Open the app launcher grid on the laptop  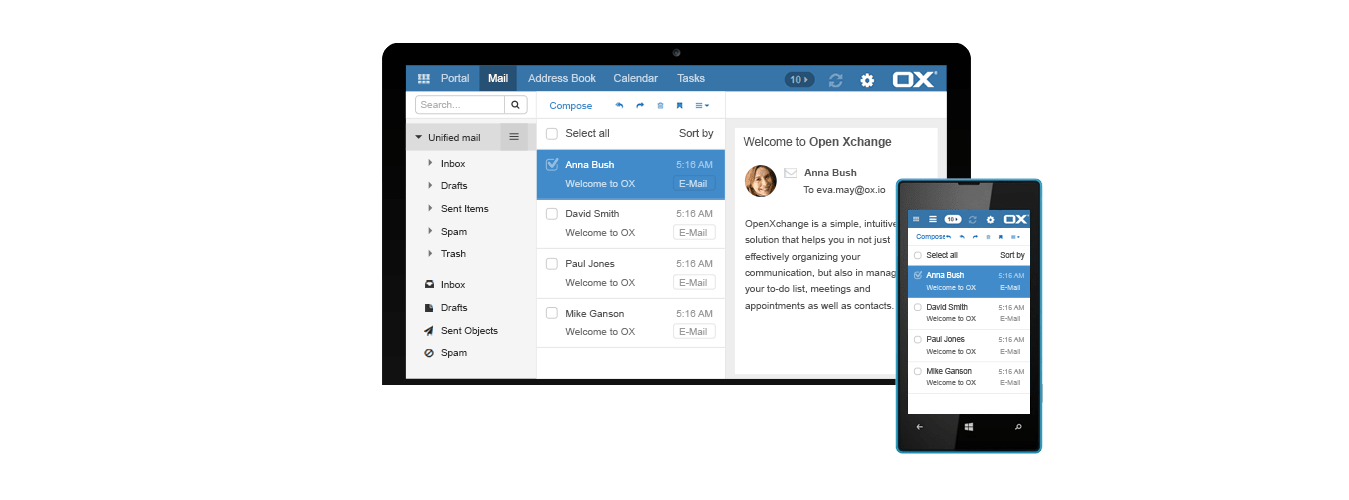pyautogui.click(x=423, y=78)
